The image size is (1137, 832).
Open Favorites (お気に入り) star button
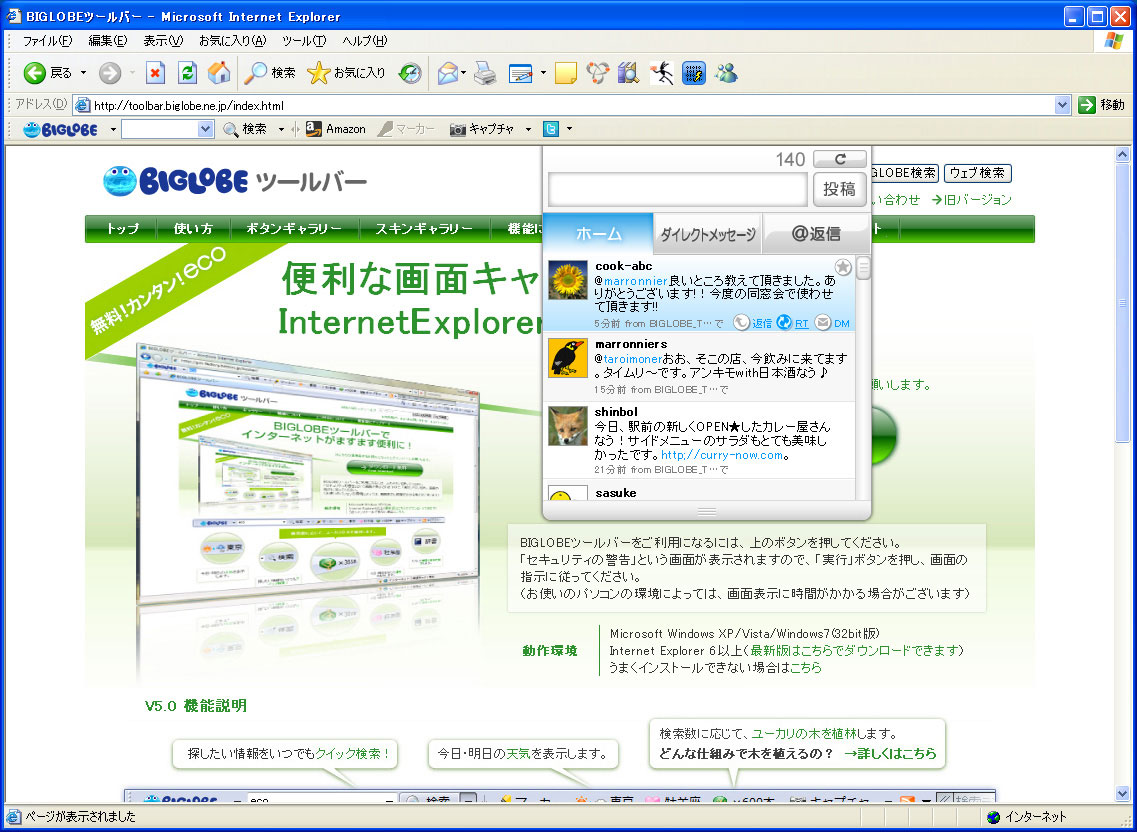click(x=346, y=73)
